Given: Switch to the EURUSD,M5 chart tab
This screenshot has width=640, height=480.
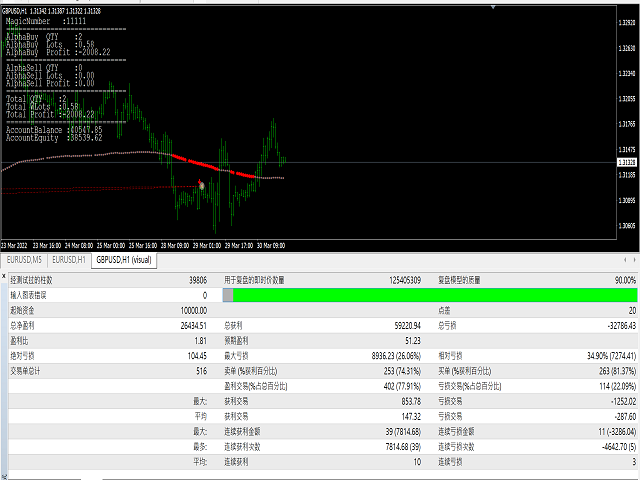Looking at the screenshot, I should click(x=24, y=260).
